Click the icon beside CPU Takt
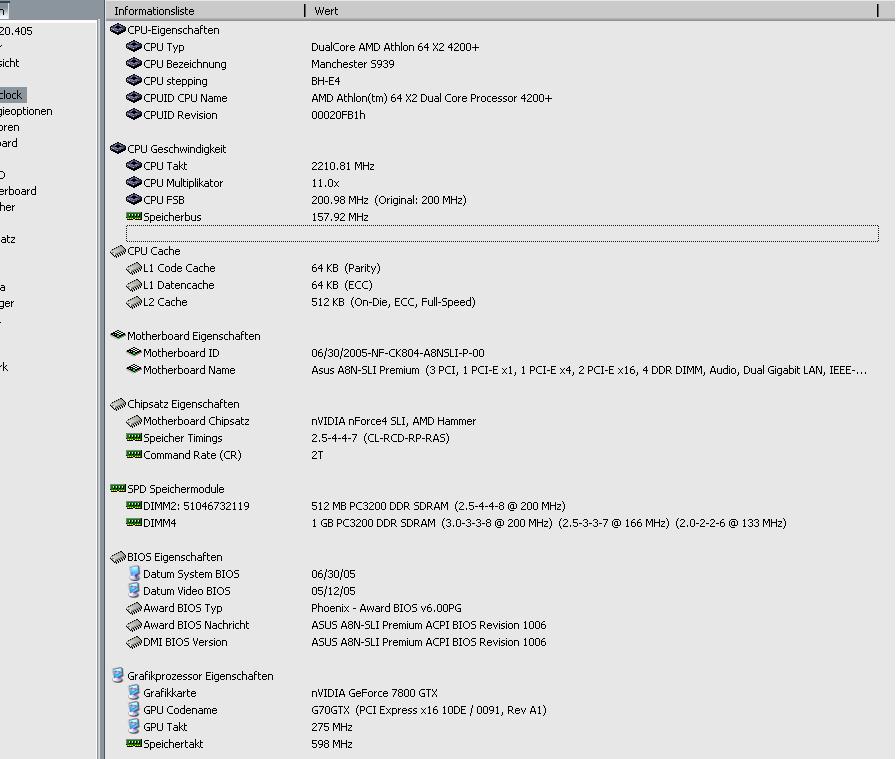Viewport: 896px width, 759px height. point(134,166)
